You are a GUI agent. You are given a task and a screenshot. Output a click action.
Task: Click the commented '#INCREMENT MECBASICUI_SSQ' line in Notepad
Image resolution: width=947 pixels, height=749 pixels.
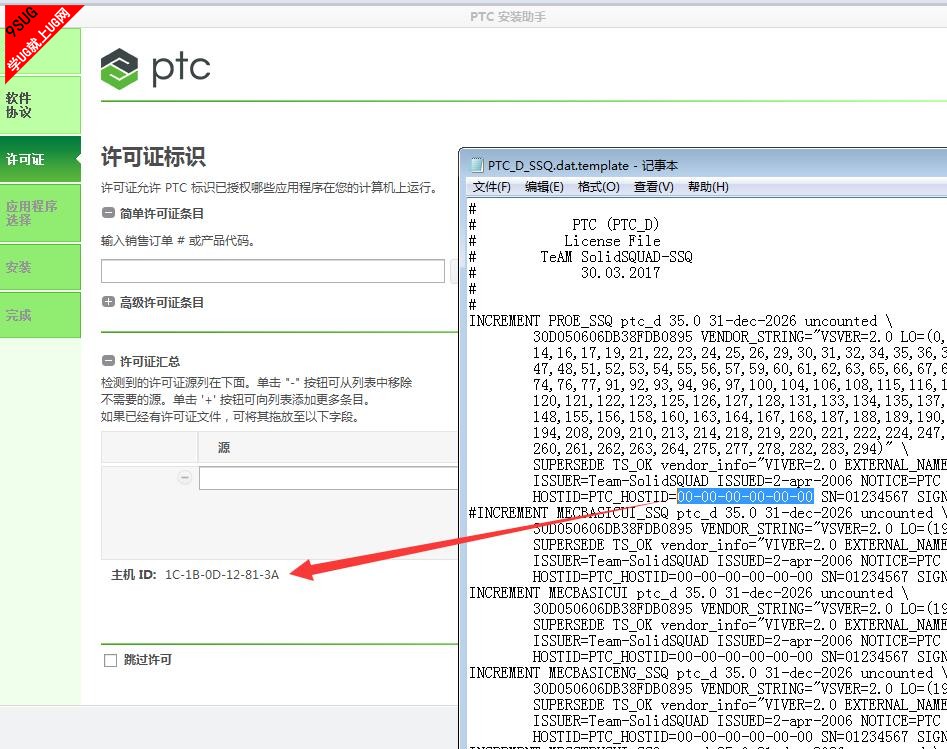[x=708, y=513]
